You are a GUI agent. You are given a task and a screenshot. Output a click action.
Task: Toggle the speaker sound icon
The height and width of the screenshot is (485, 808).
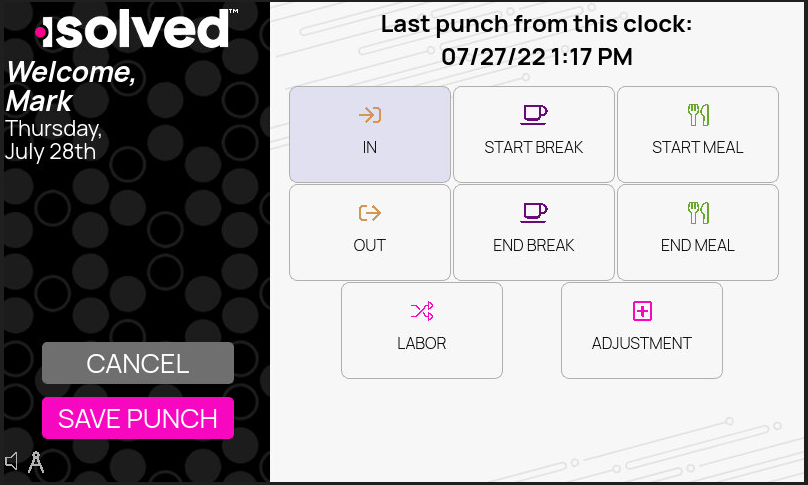(x=13, y=461)
